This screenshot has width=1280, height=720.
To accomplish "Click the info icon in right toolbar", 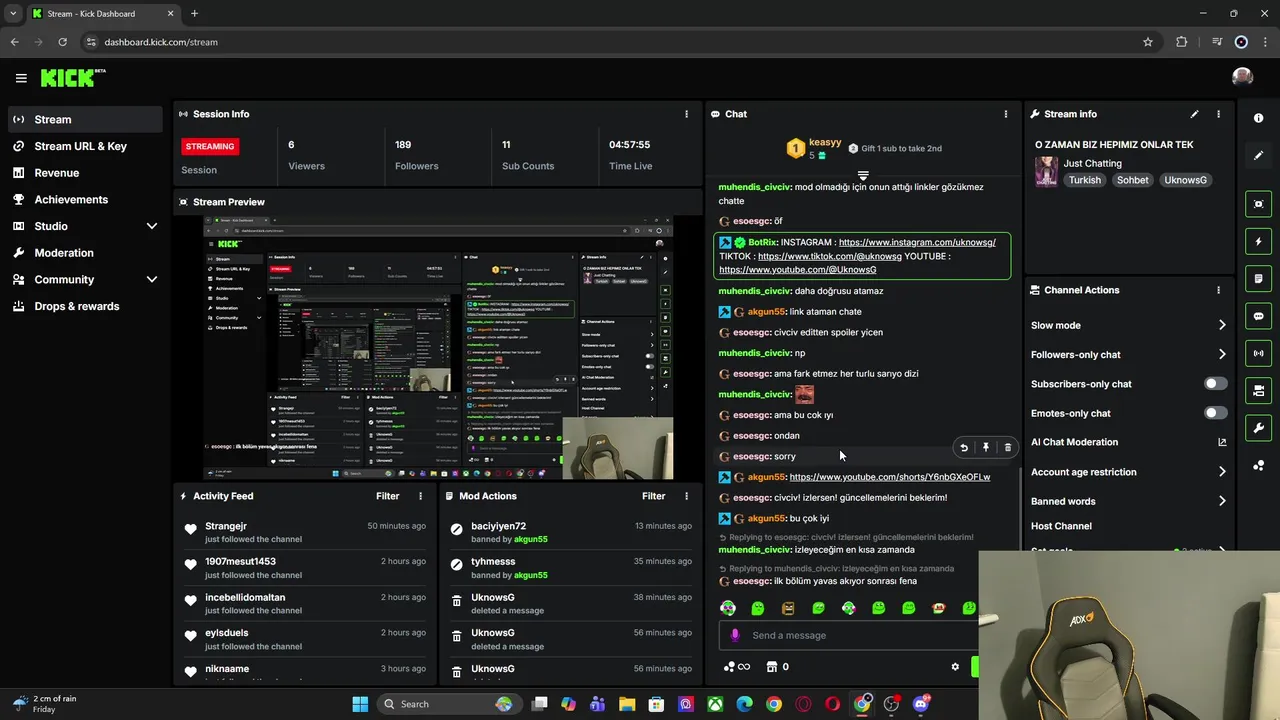I will 1258,118.
